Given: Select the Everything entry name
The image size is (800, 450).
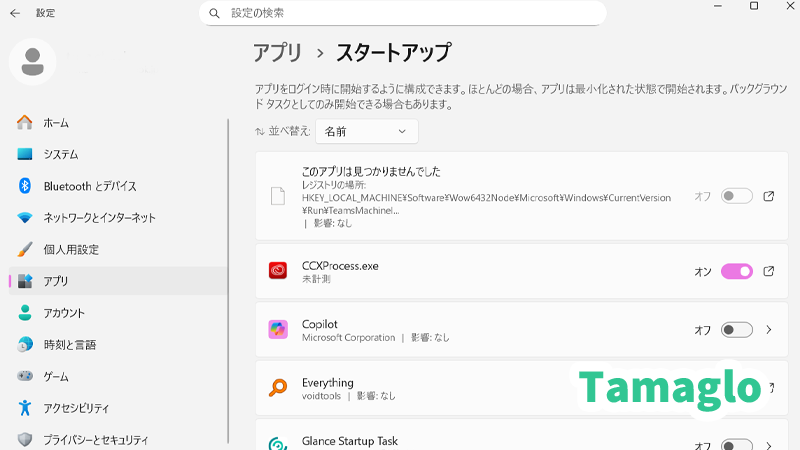Looking at the screenshot, I should 328,383.
